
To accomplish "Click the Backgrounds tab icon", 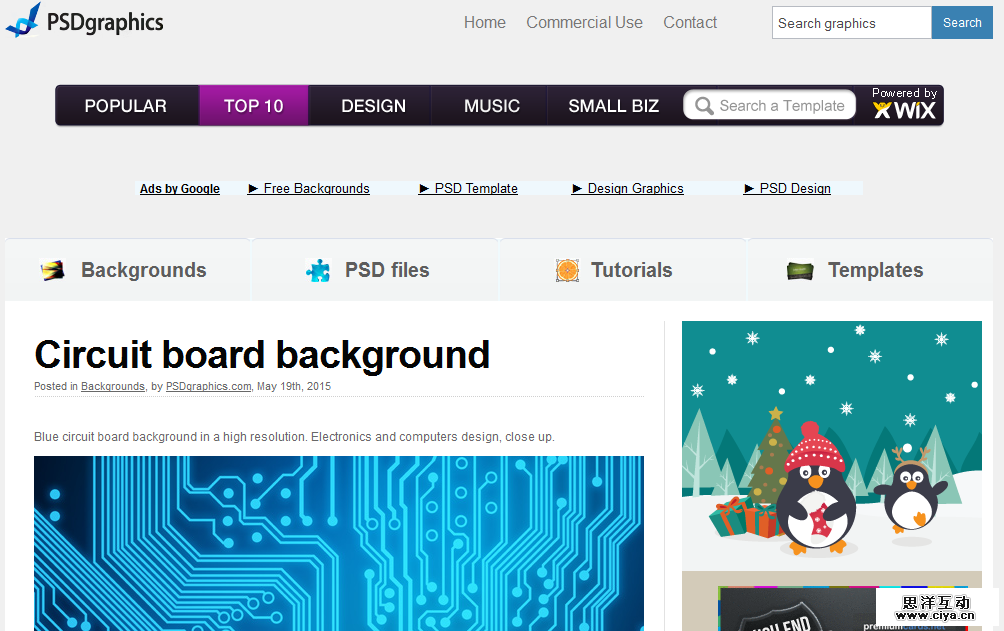I will pos(52,270).
